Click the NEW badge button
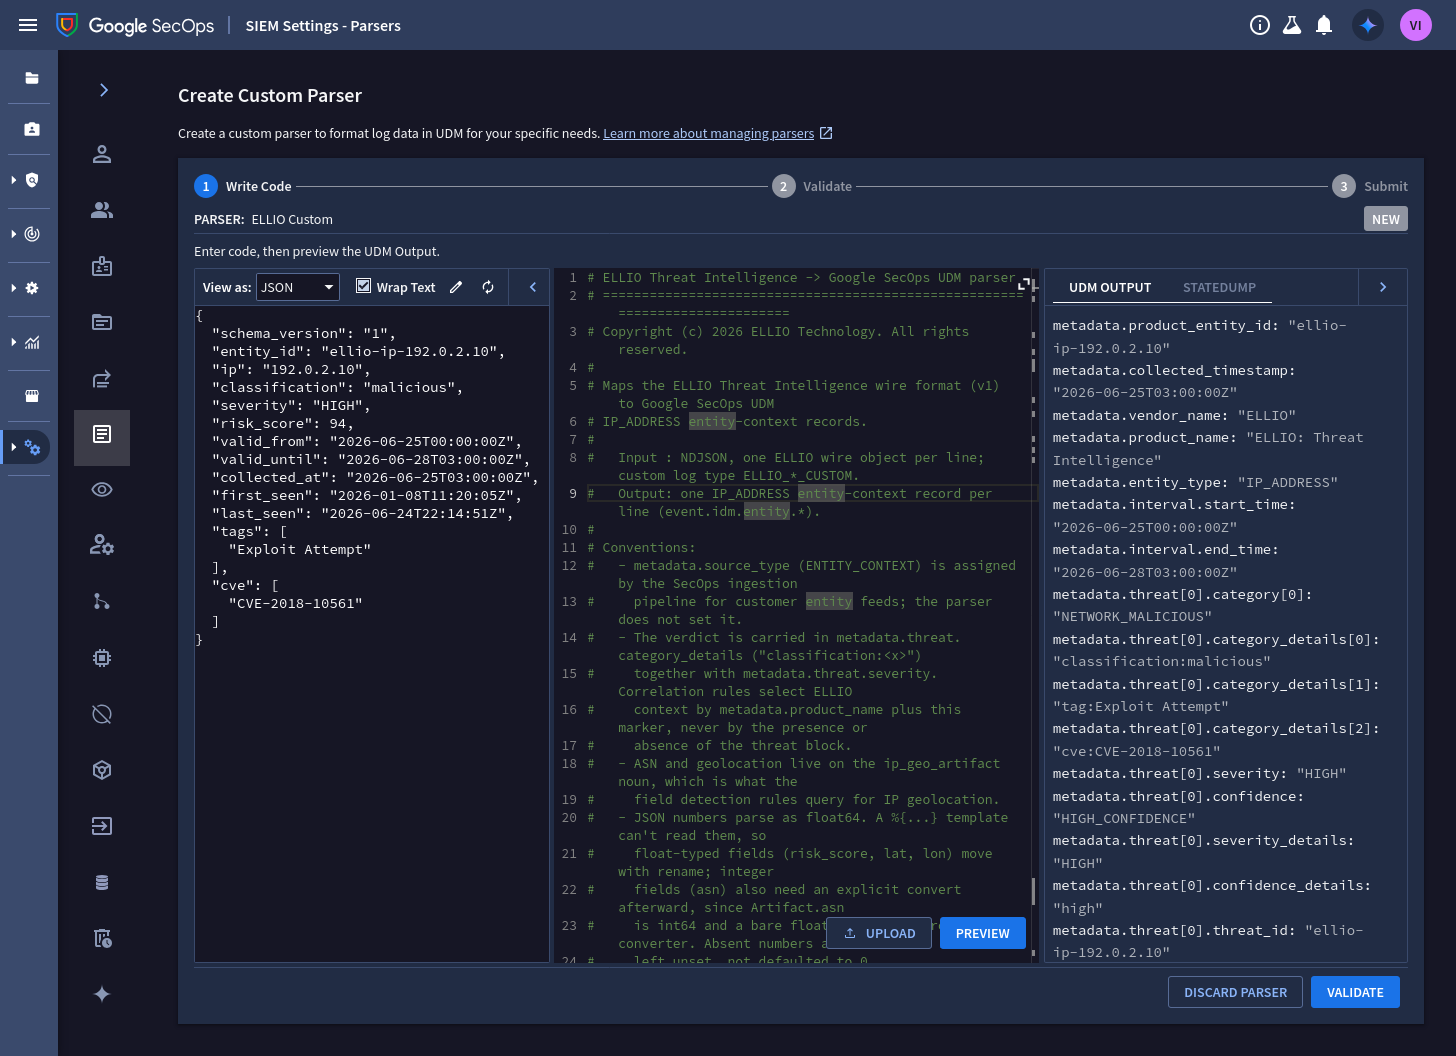Screen dimensions: 1456x1056 [x=1386, y=219]
